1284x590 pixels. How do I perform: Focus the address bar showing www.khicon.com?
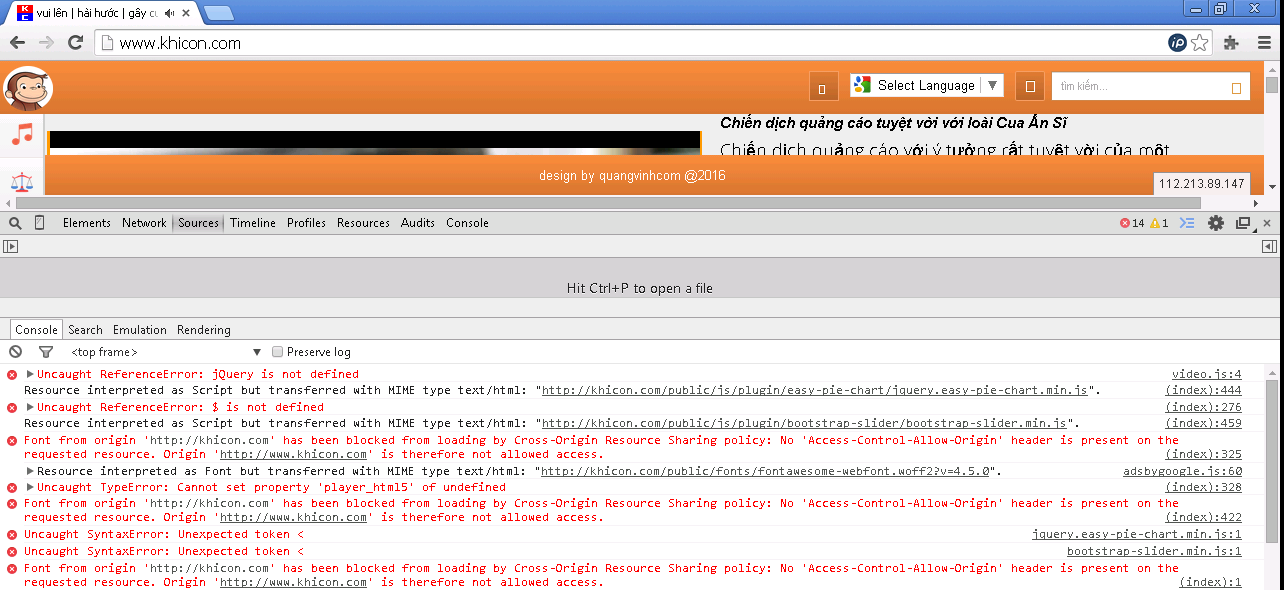(x=630, y=43)
